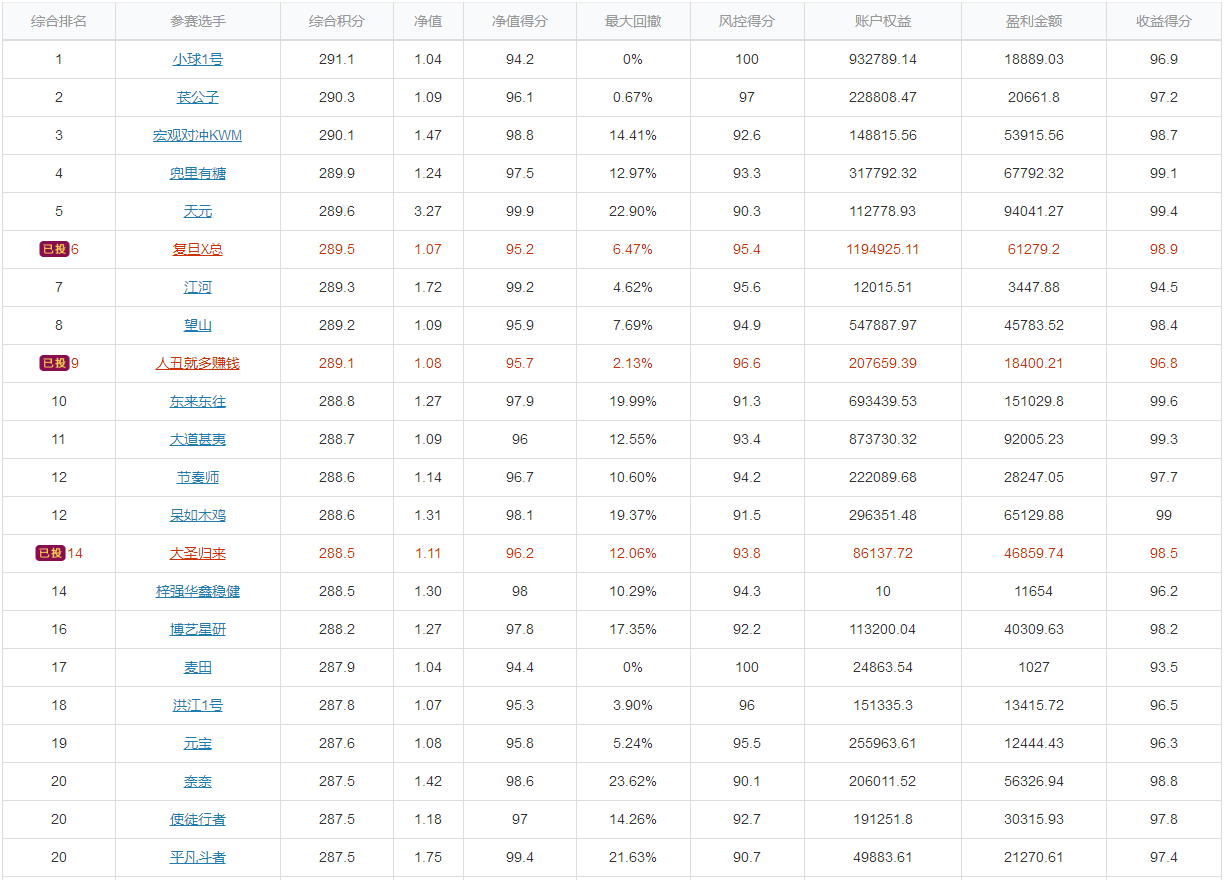
Task: Open contestant link 元宝
Action: tap(197, 743)
